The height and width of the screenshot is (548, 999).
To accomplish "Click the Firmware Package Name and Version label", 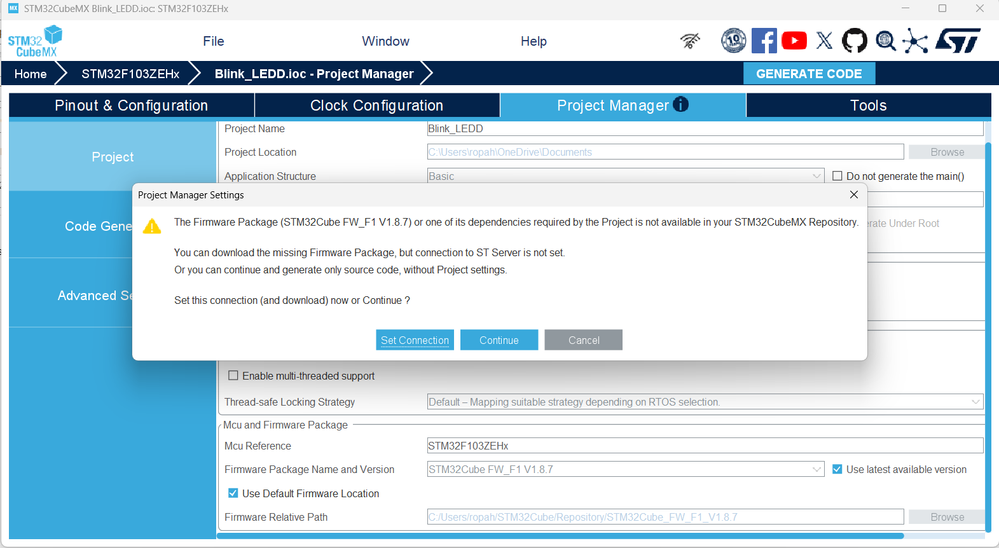I will (x=309, y=469).
